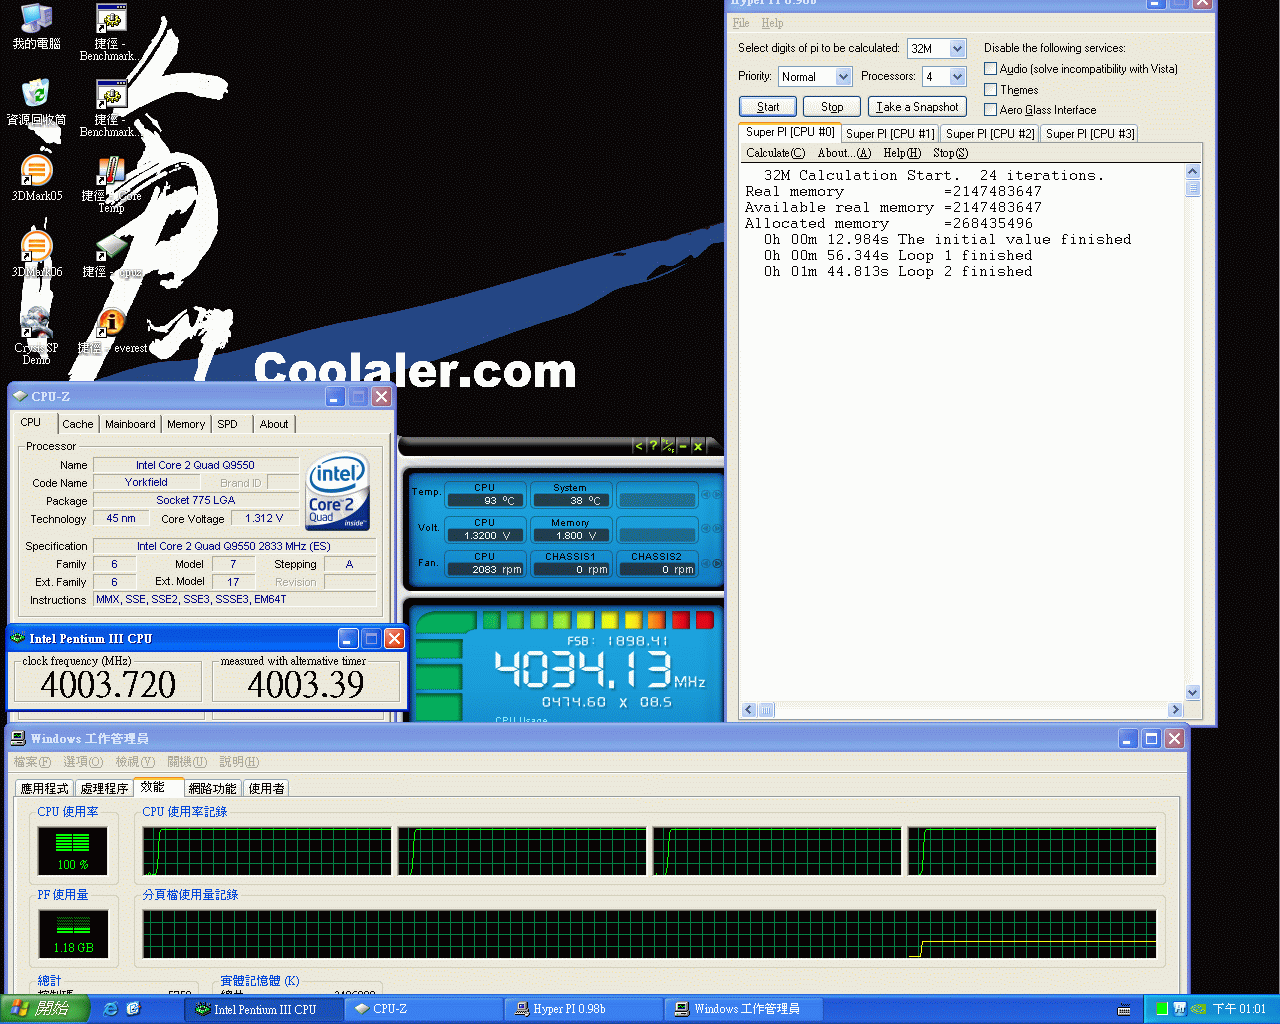The height and width of the screenshot is (1024, 1280).
Task: Click the Stop button in Hyper PI
Action: pos(832,107)
